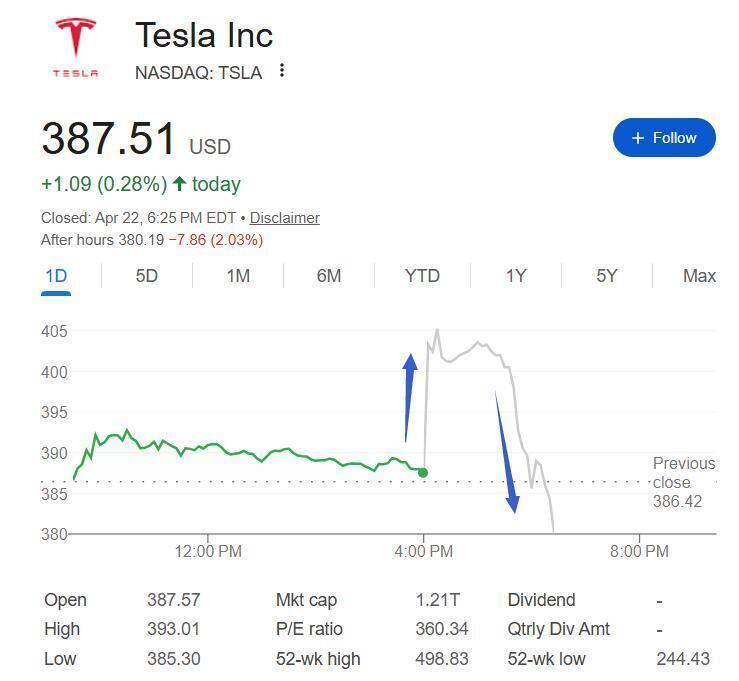View the 1Y chart range
Image resolution: width=739 pixels, height=681 pixels.
click(x=516, y=276)
